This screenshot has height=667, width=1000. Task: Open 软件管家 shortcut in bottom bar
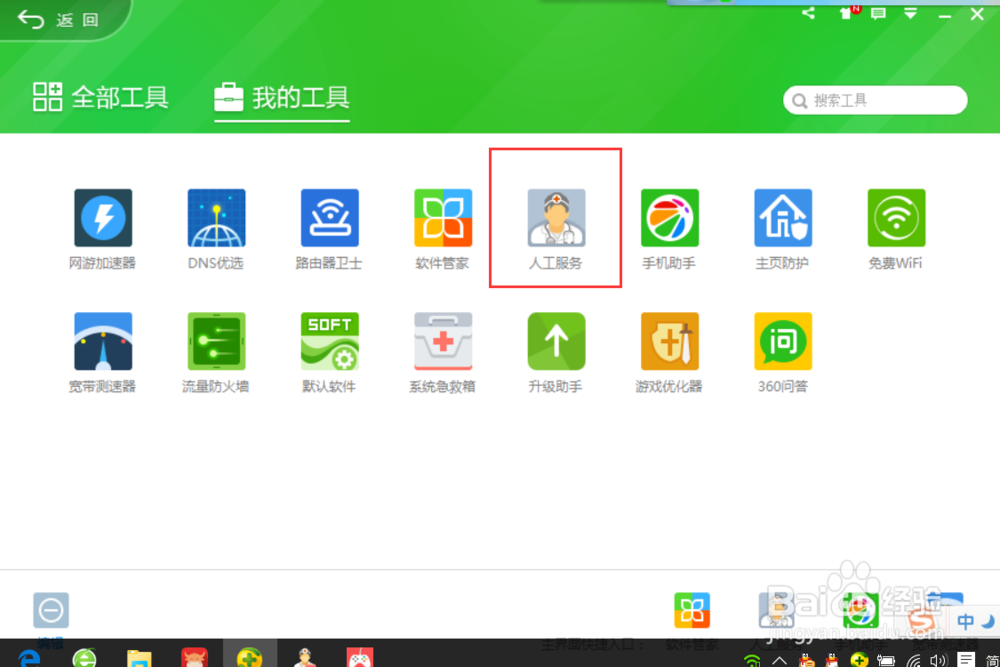tap(692, 610)
